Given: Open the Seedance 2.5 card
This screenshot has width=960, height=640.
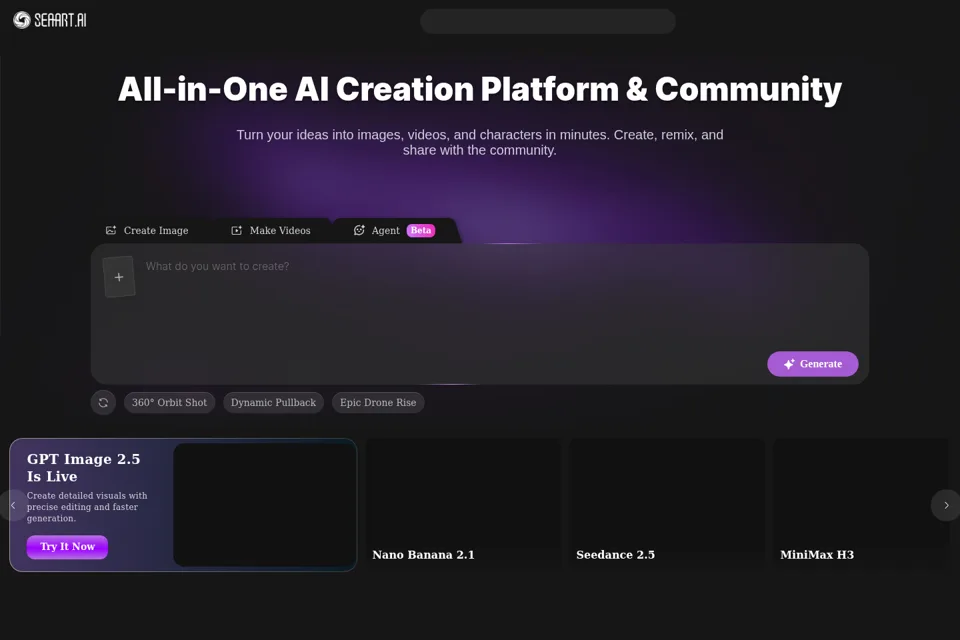Looking at the screenshot, I should click(x=667, y=505).
